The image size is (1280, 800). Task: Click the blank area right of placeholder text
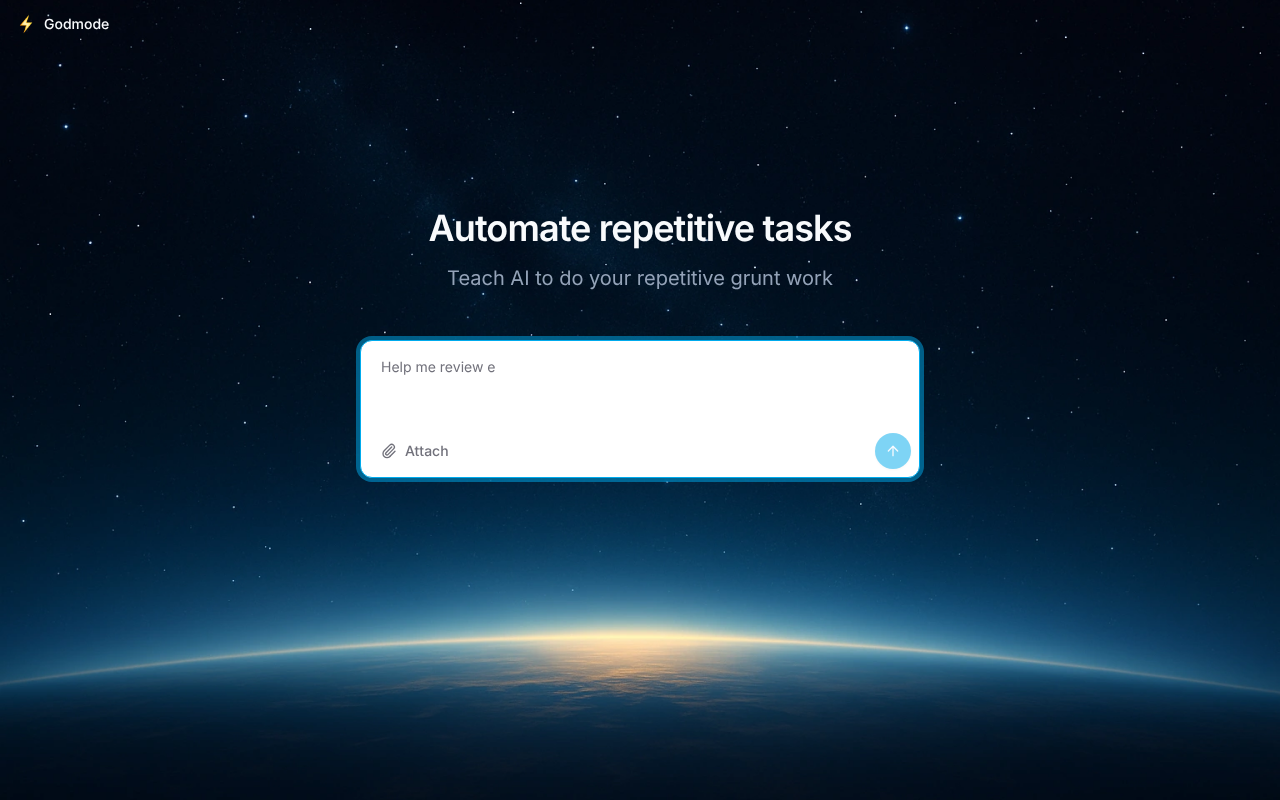point(700,367)
